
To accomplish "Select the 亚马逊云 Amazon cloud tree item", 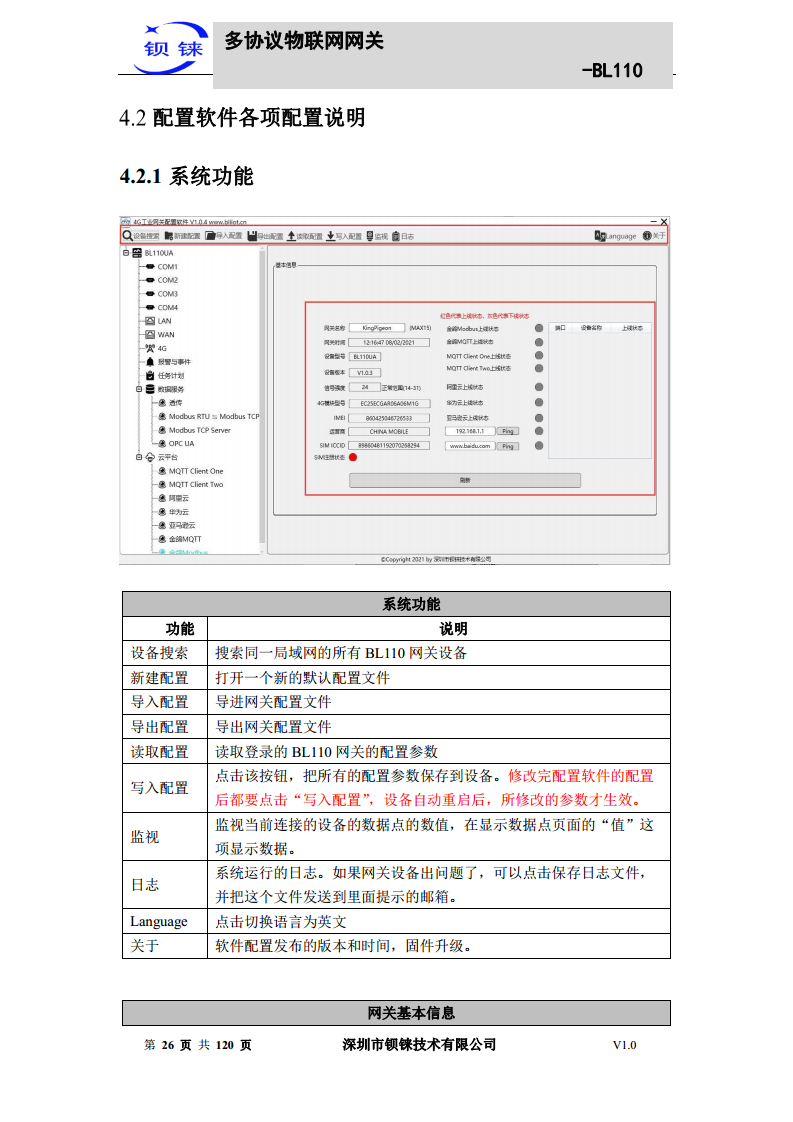I will [176, 525].
